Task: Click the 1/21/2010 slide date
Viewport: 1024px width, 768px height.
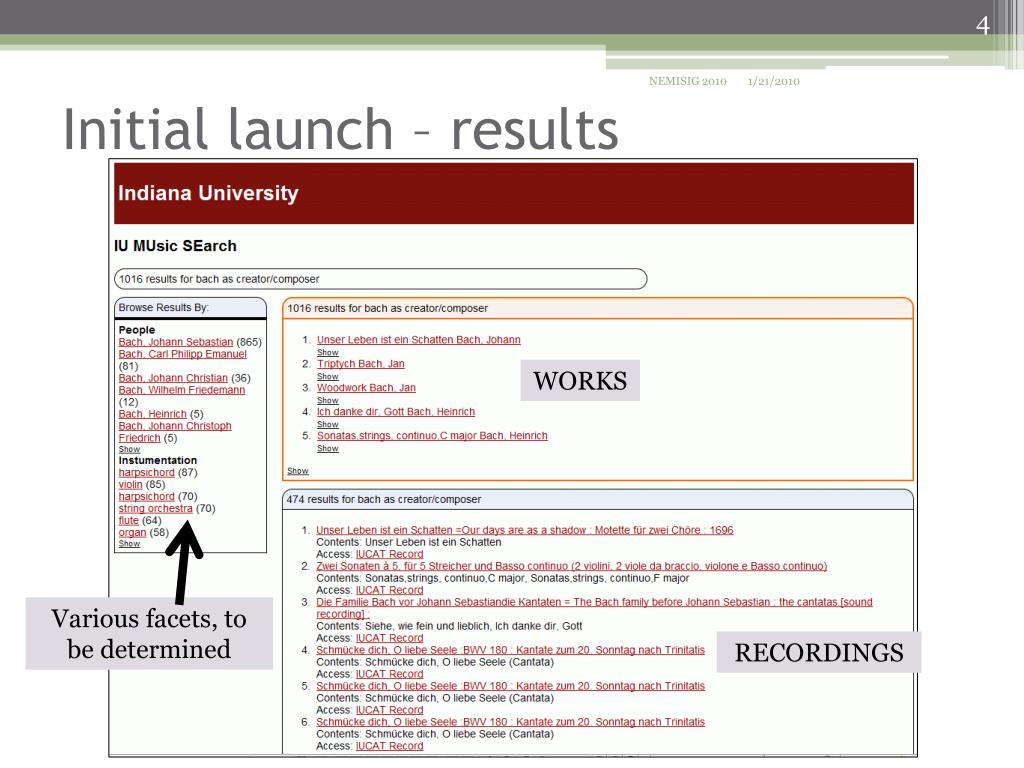Action: [774, 81]
